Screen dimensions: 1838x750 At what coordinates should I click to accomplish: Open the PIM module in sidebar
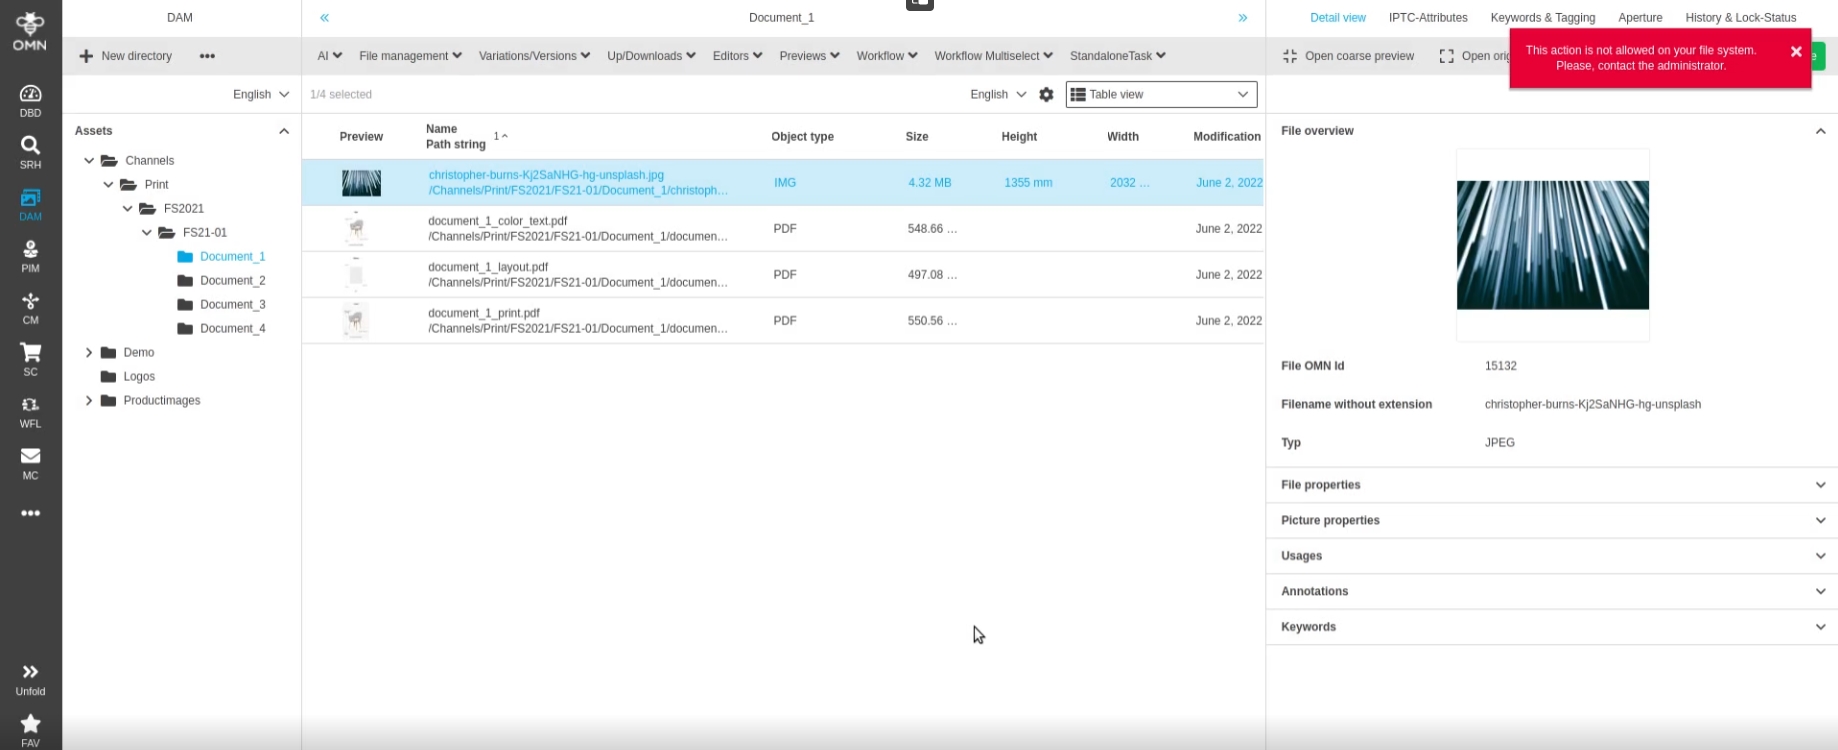coord(30,256)
